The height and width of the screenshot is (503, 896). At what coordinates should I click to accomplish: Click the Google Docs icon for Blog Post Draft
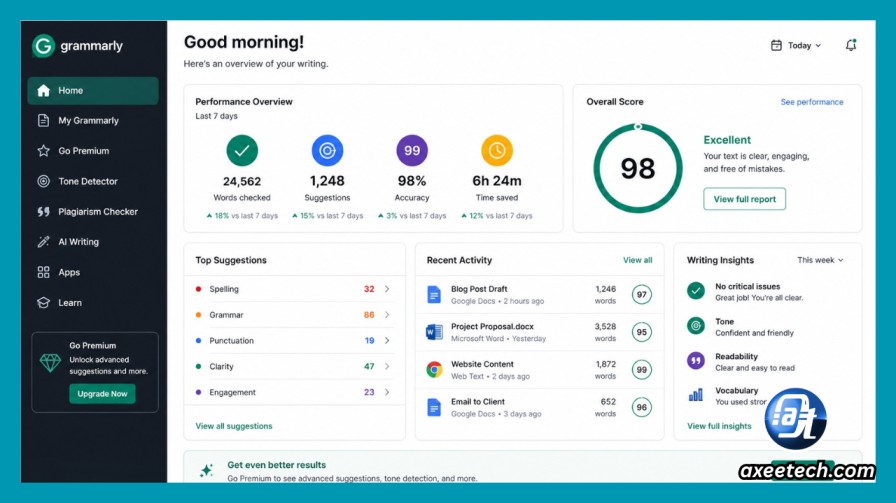click(434, 294)
